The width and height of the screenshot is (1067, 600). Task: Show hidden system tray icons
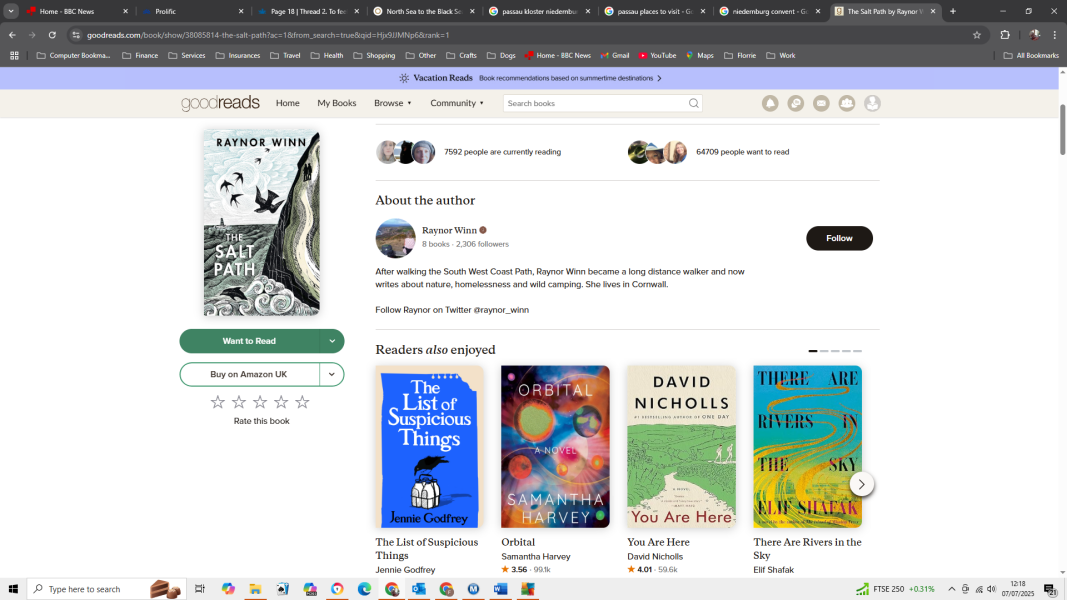point(951,589)
